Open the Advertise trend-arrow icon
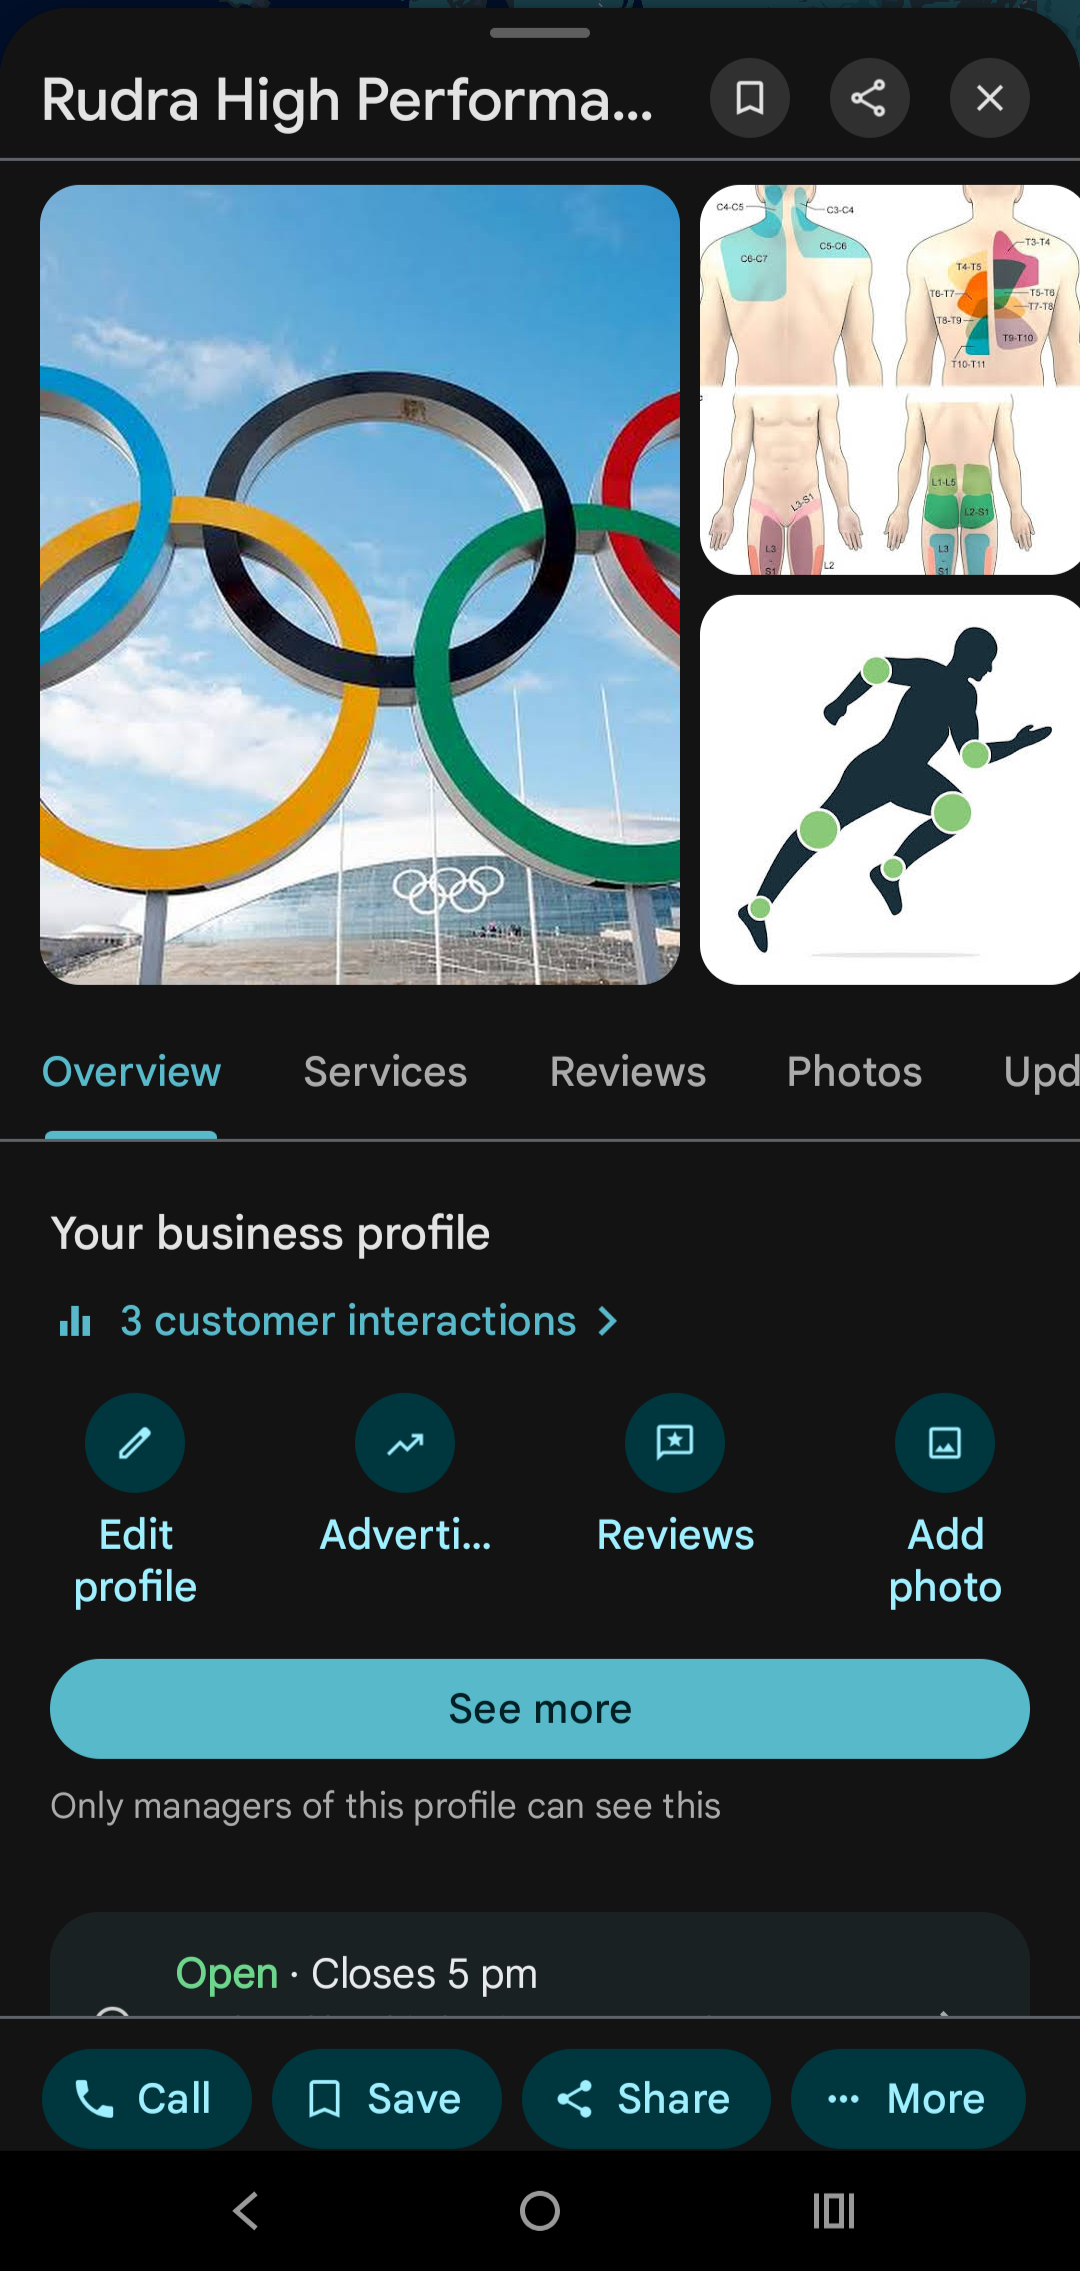The width and height of the screenshot is (1080, 2271). coord(405,1443)
